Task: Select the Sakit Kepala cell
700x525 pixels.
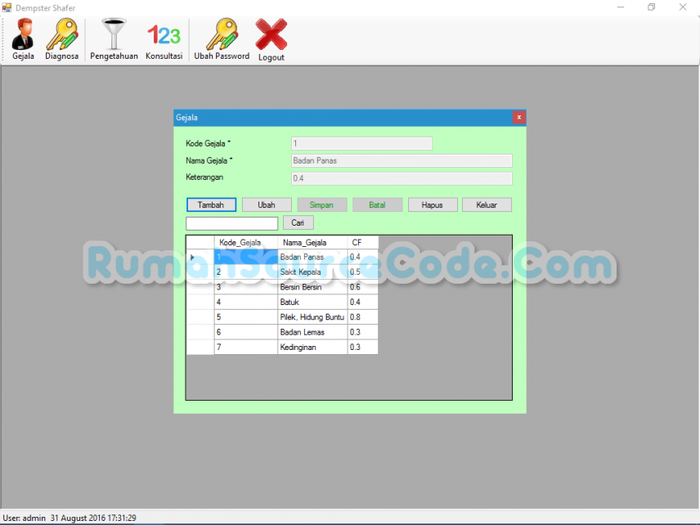Action: pos(312,272)
